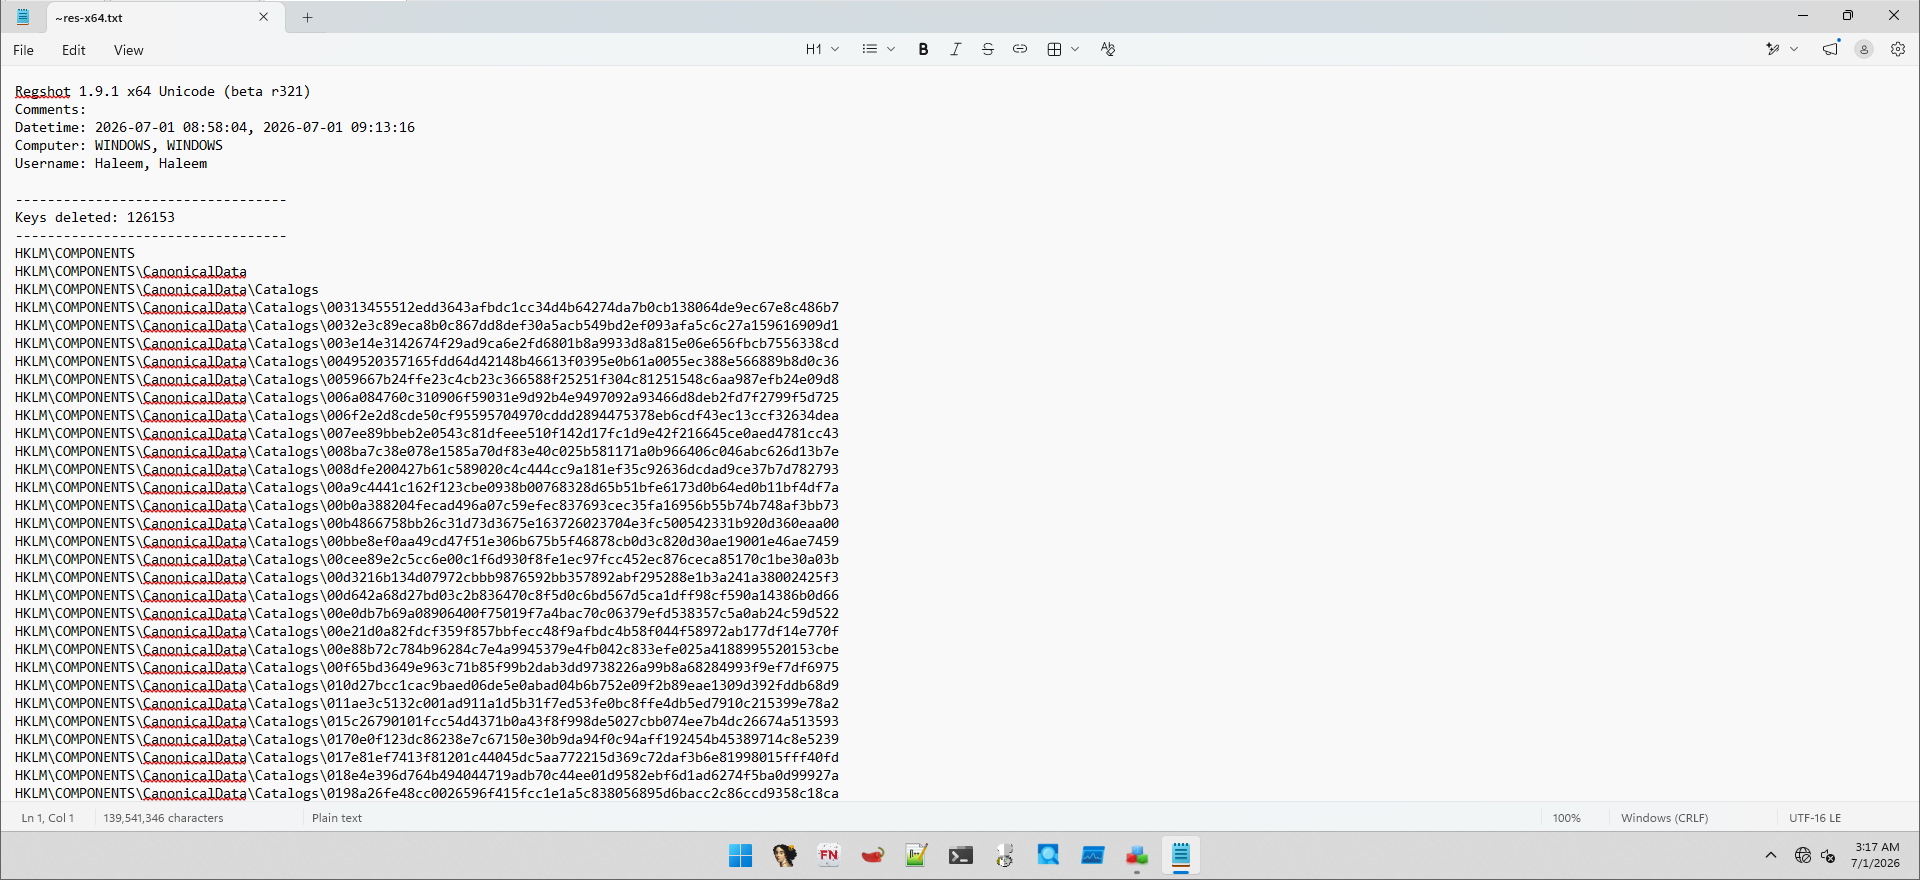
Task: Open the magnifier search taskbar app
Action: [1048, 855]
